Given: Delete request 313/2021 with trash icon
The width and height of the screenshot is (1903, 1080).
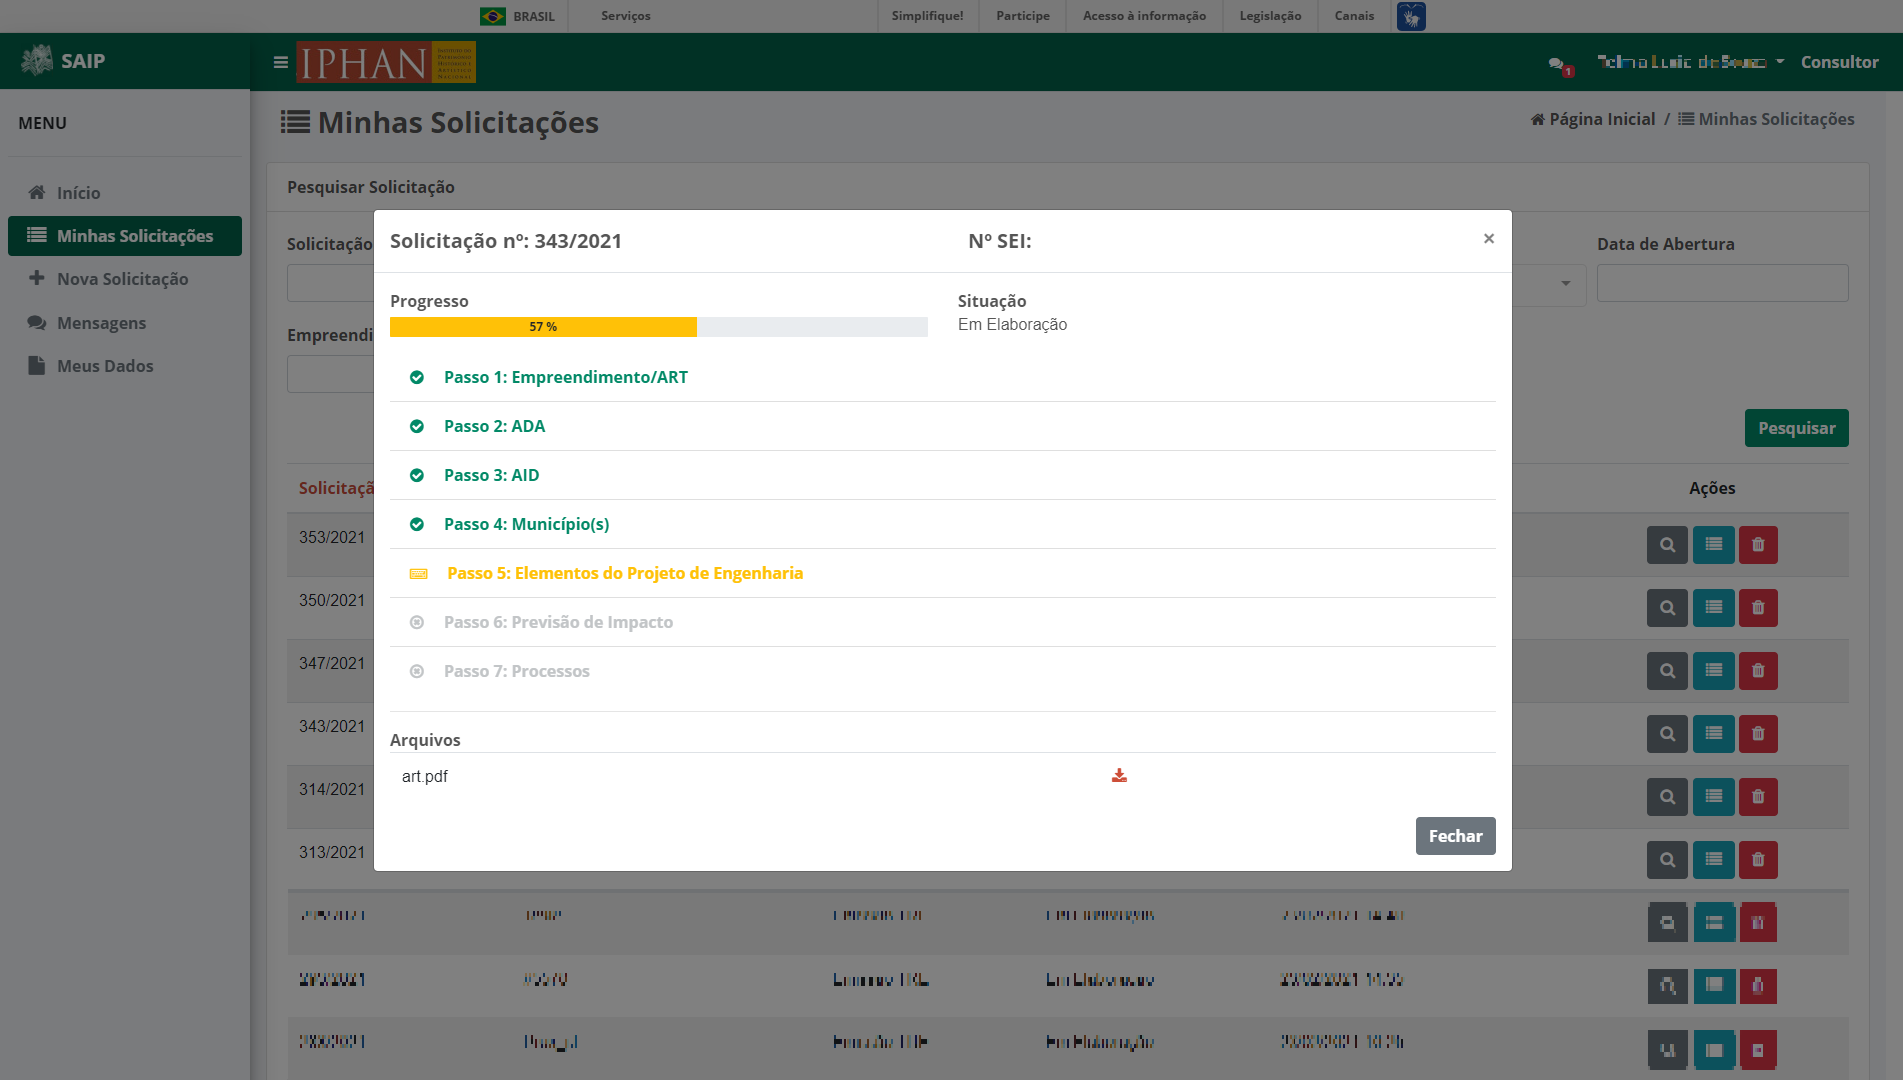Looking at the screenshot, I should (x=1758, y=860).
